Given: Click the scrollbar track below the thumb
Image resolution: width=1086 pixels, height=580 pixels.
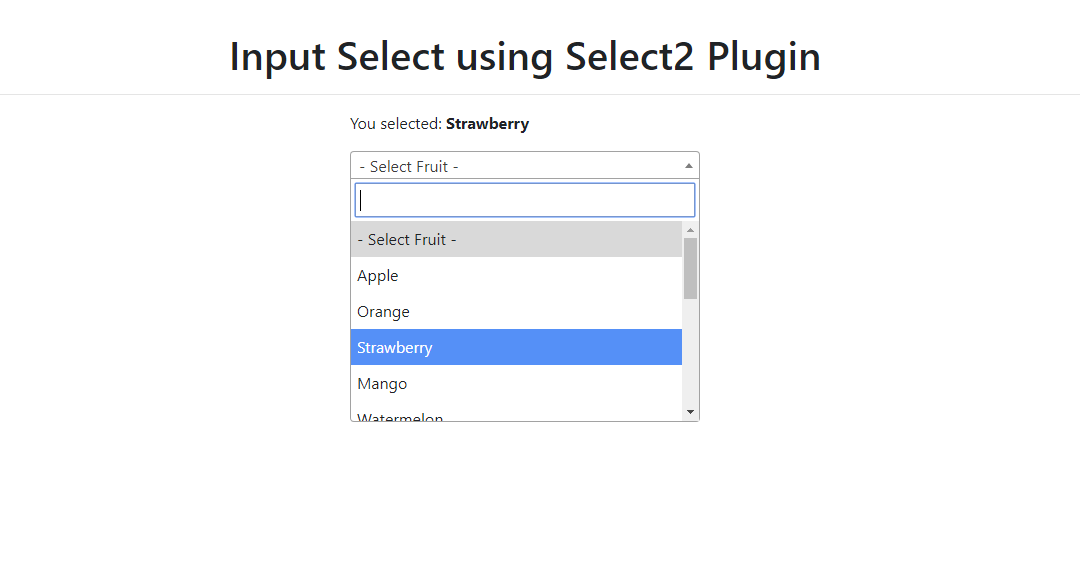Looking at the screenshot, I should [691, 352].
